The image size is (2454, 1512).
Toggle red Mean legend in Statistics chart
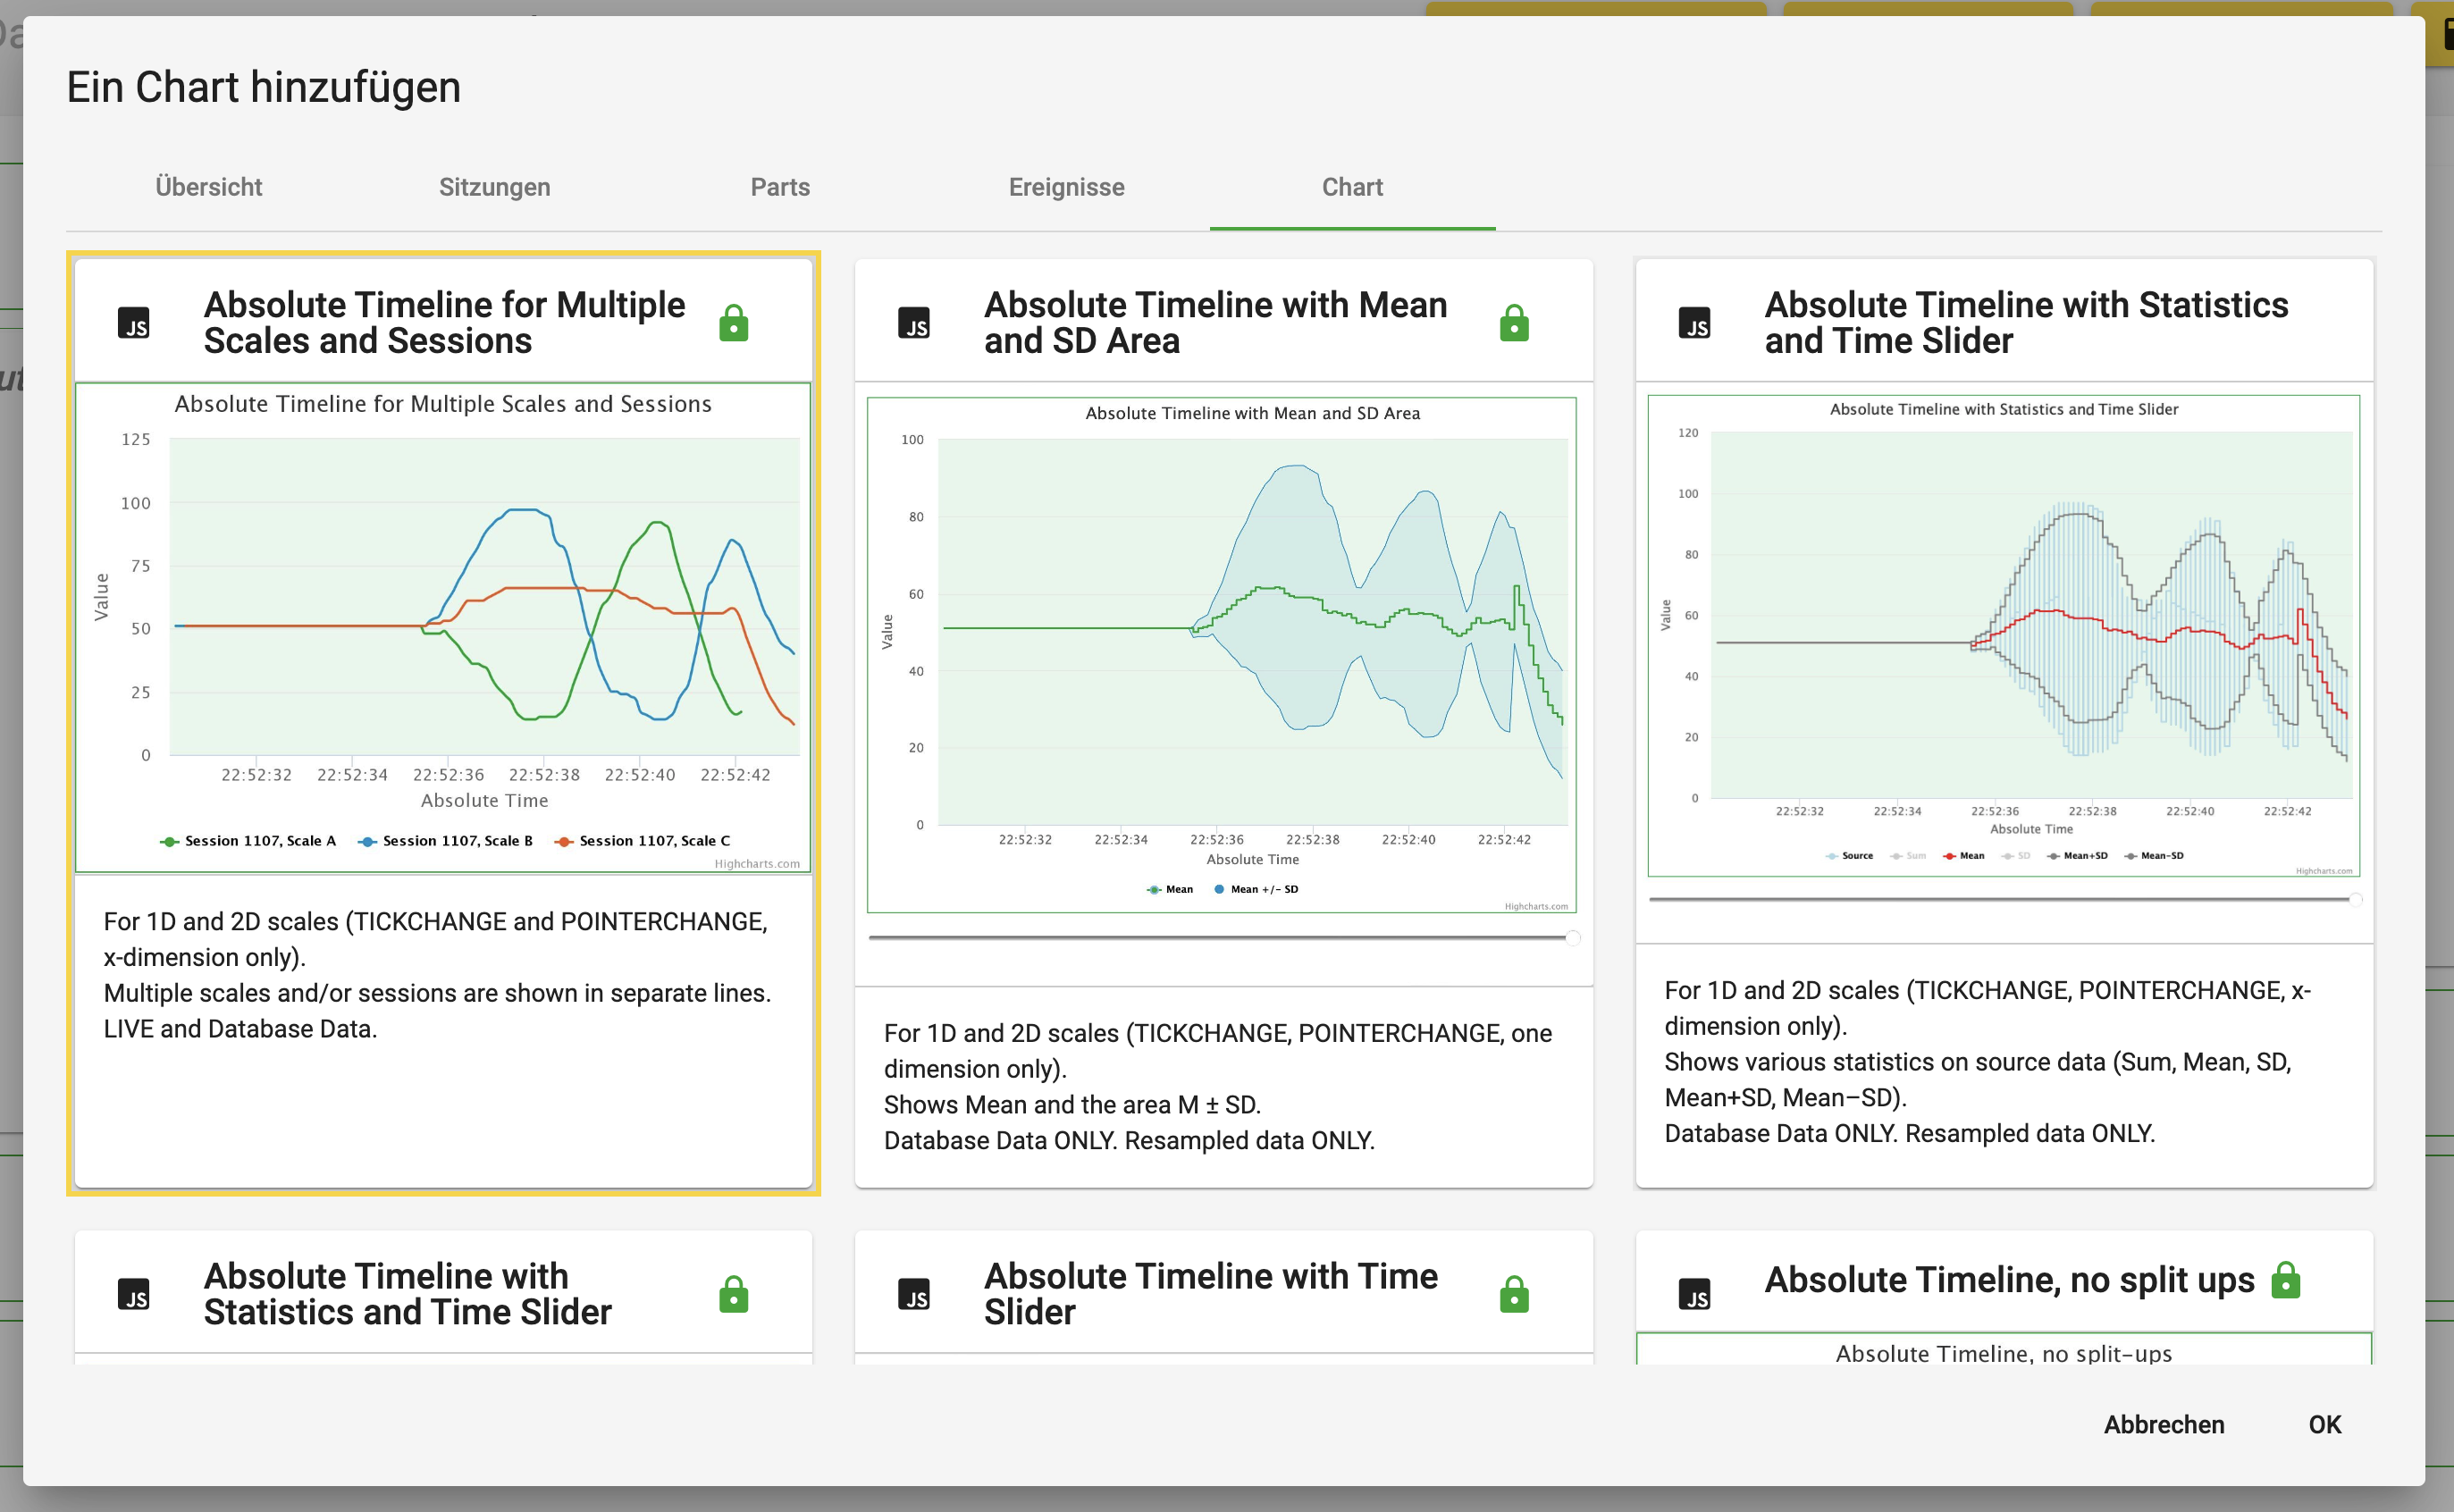pyautogui.click(x=1963, y=856)
